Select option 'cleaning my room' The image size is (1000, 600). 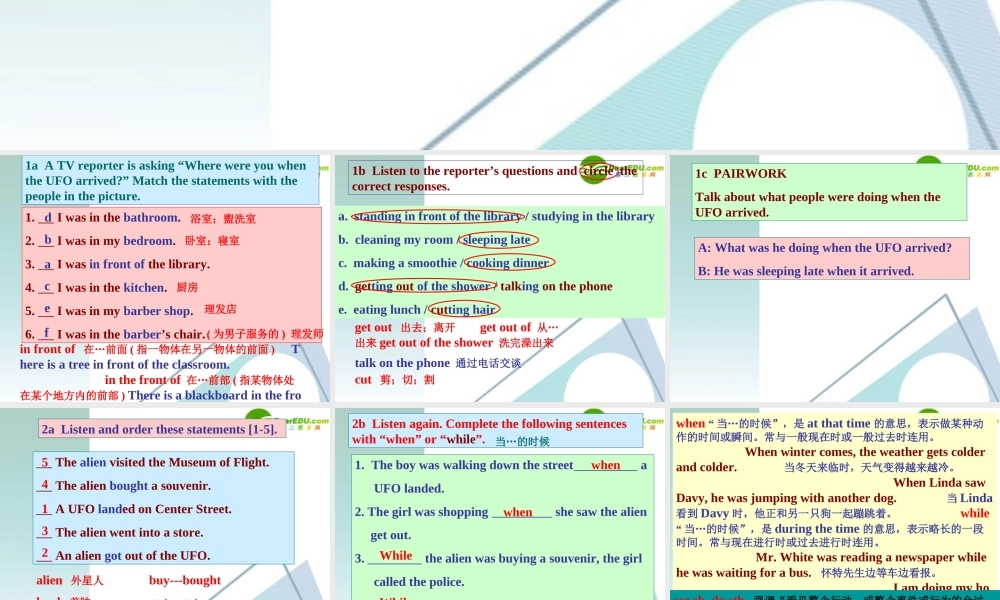pyautogui.click(x=404, y=240)
